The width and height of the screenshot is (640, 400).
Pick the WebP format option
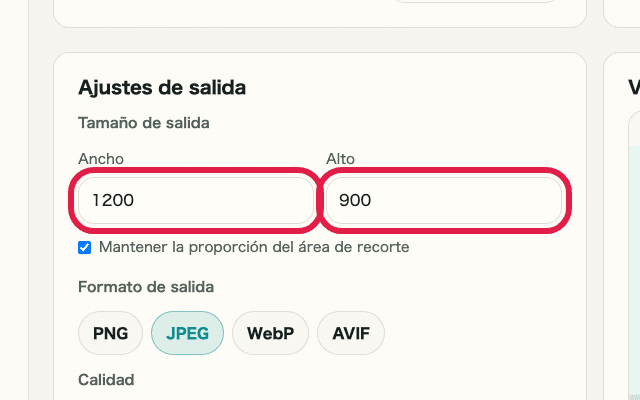(270, 334)
